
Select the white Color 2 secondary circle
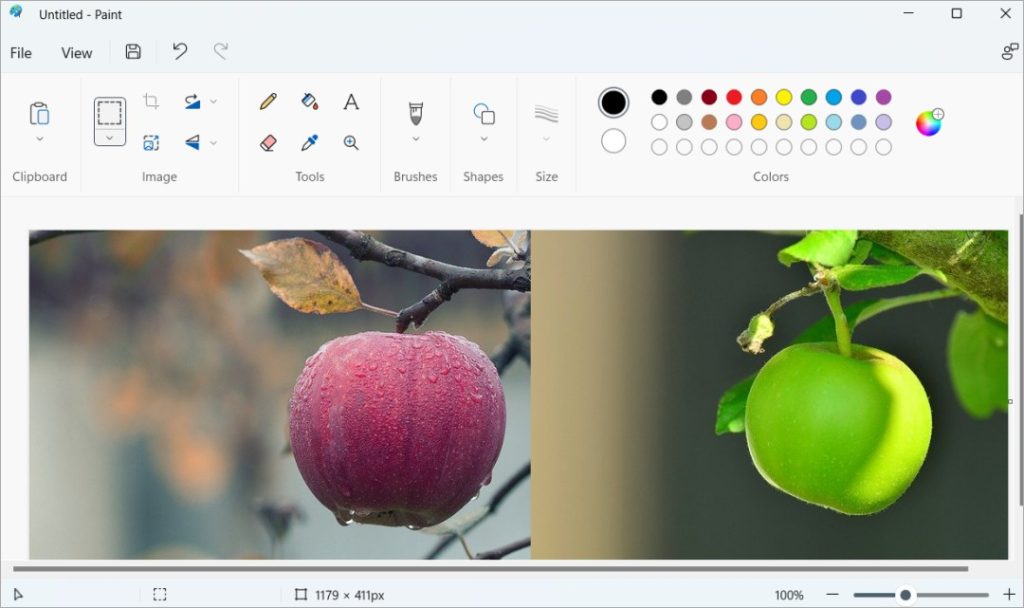tap(613, 141)
